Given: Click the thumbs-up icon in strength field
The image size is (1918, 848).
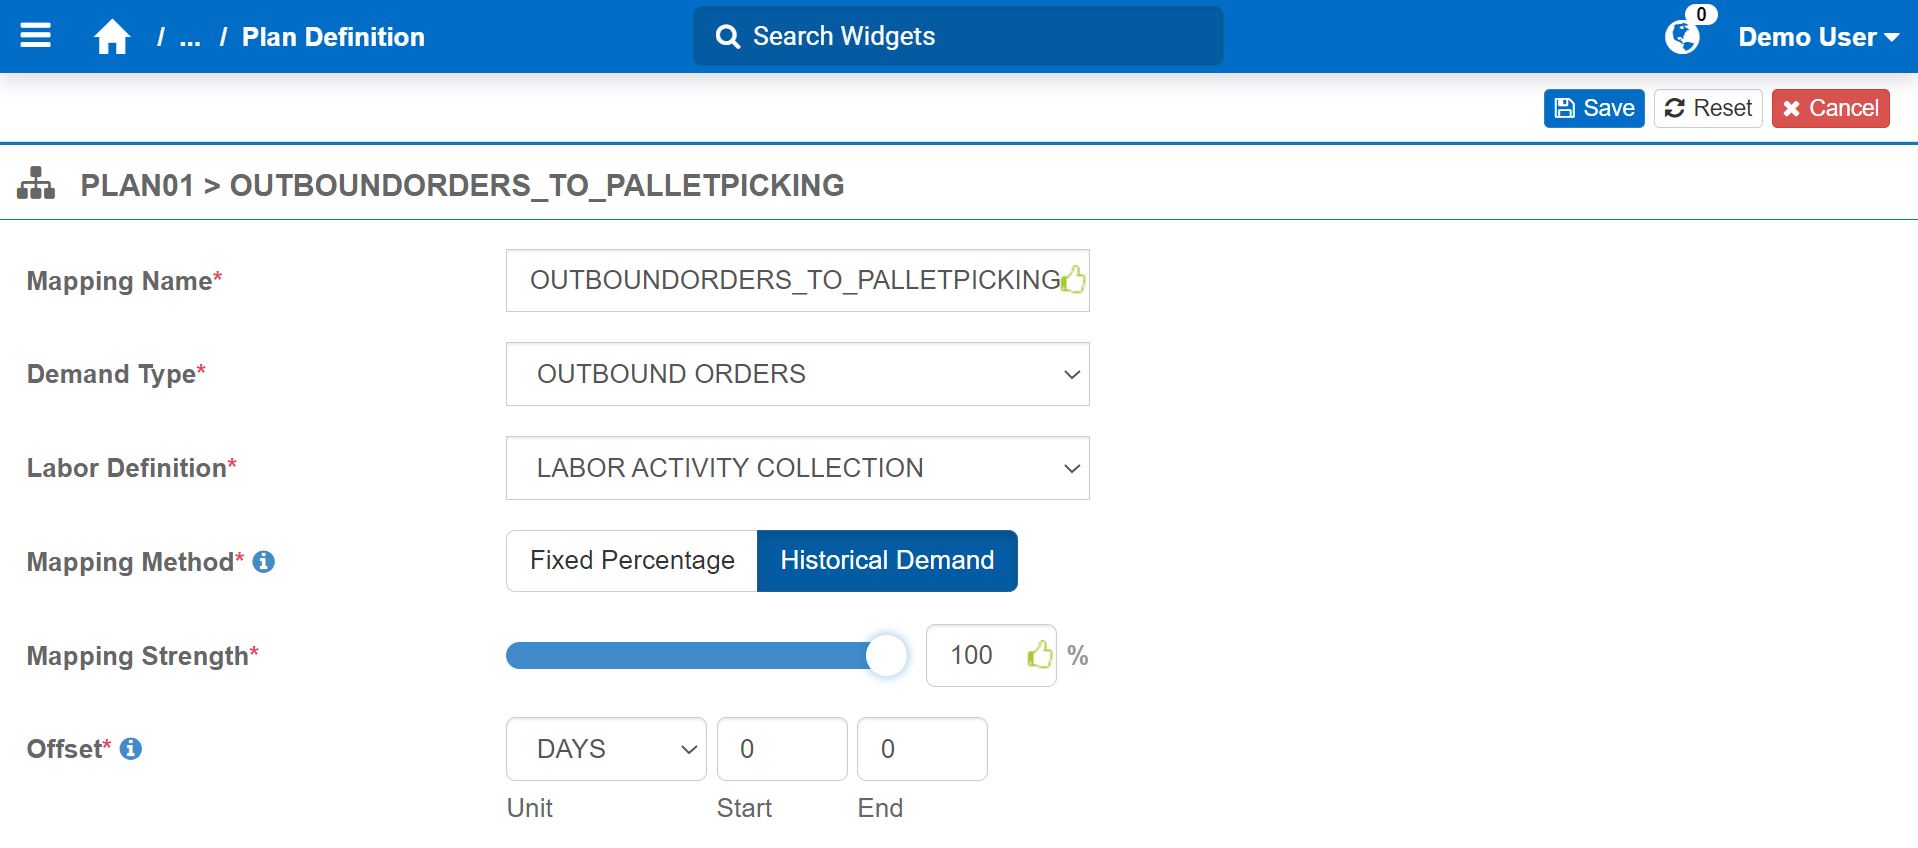Looking at the screenshot, I should (x=1040, y=655).
